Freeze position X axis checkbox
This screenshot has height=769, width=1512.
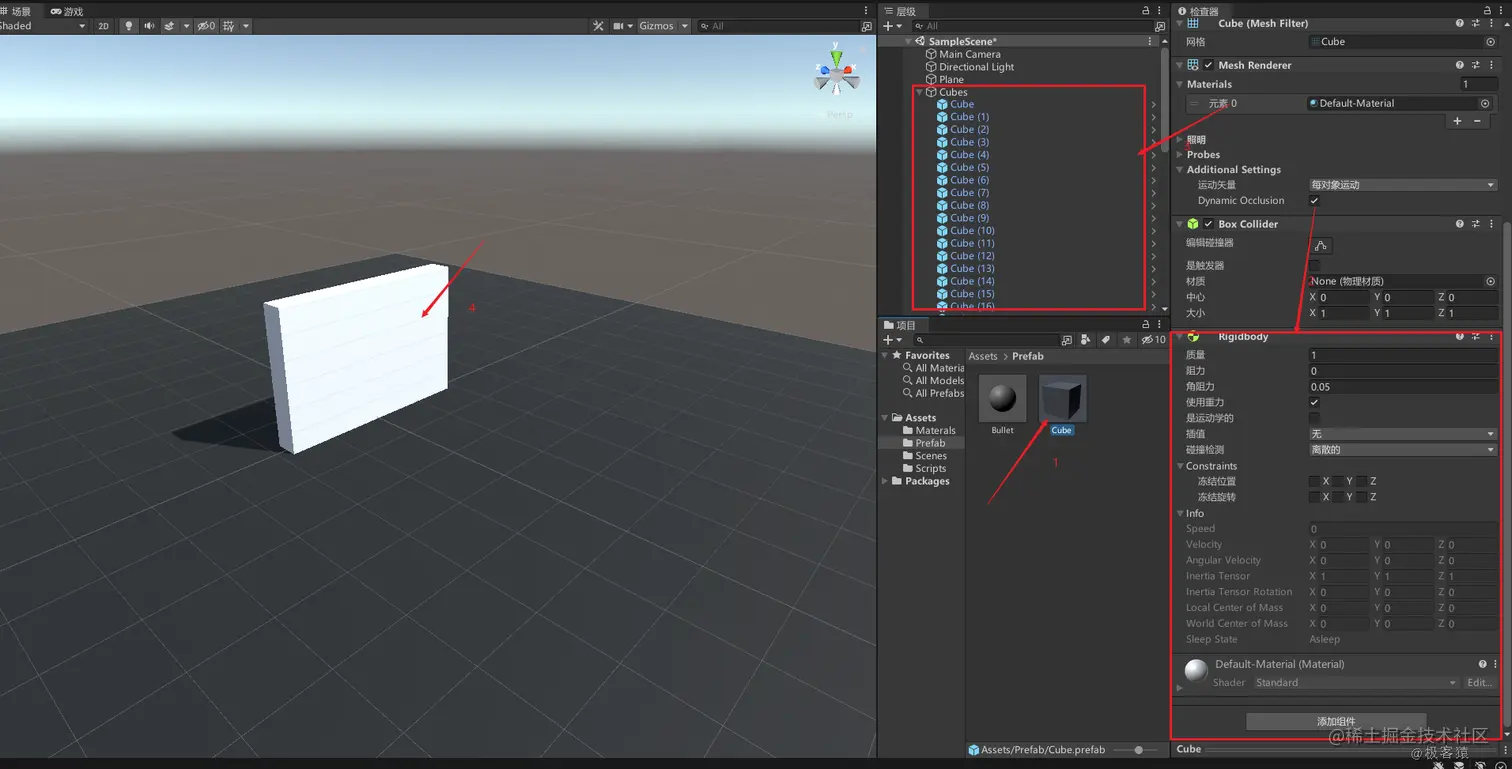(x=1314, y=481)
